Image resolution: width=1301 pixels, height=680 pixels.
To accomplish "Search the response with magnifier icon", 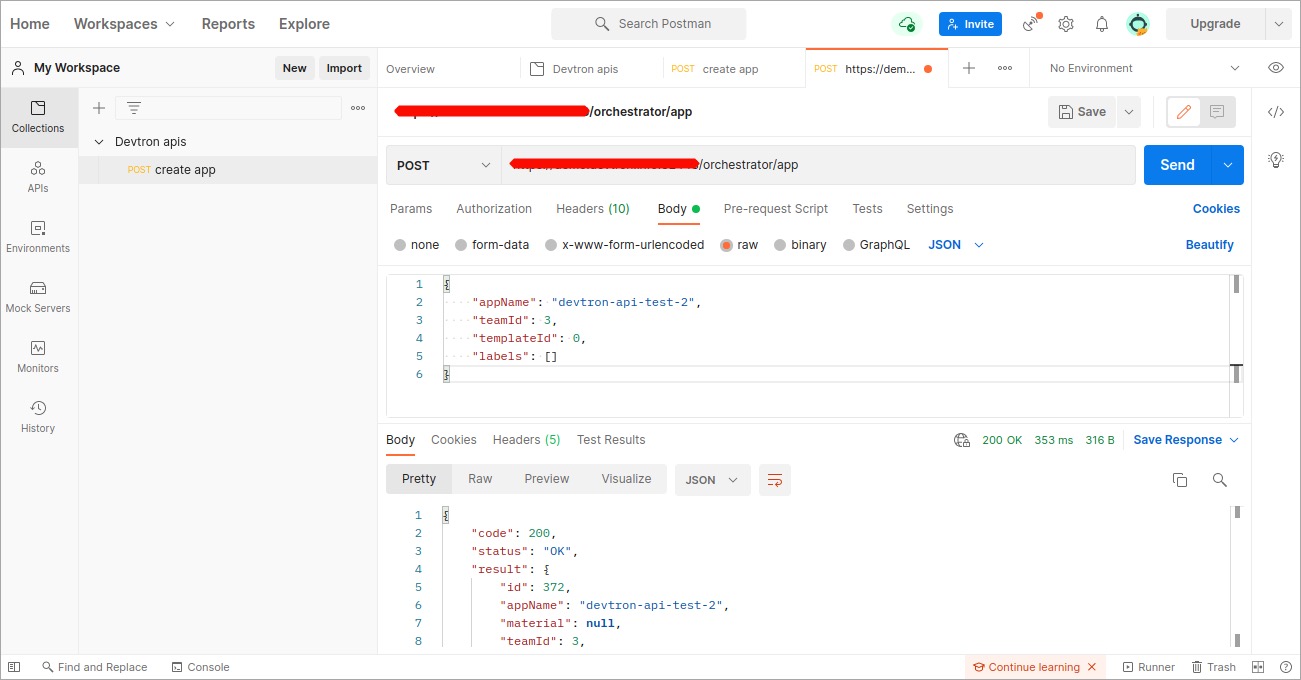I will pyautogui.click(x=1219, y=480).
